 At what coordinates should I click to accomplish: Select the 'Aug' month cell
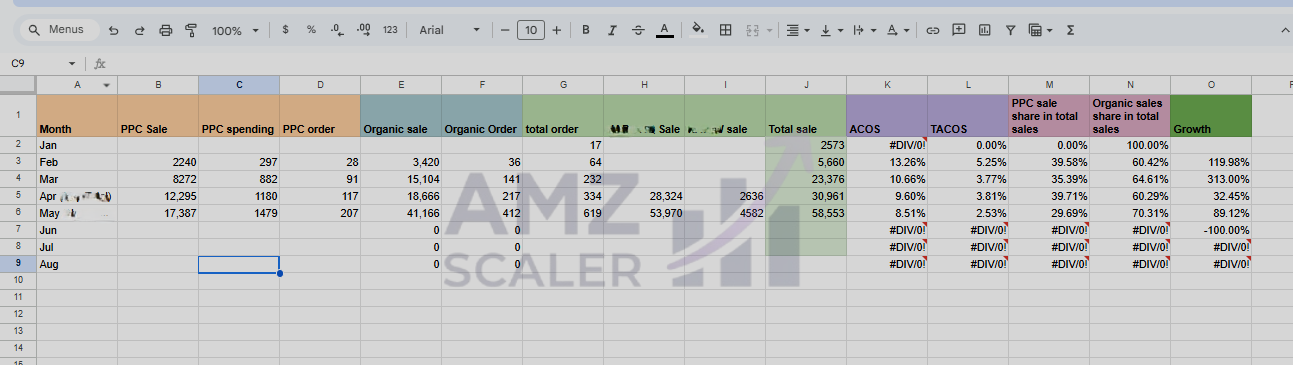(x=77, y=264)
